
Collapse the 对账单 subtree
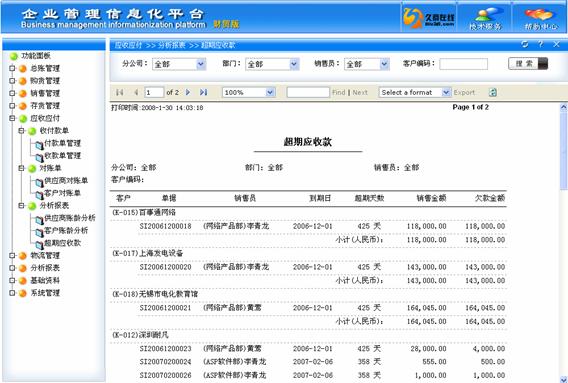point(21,168)
